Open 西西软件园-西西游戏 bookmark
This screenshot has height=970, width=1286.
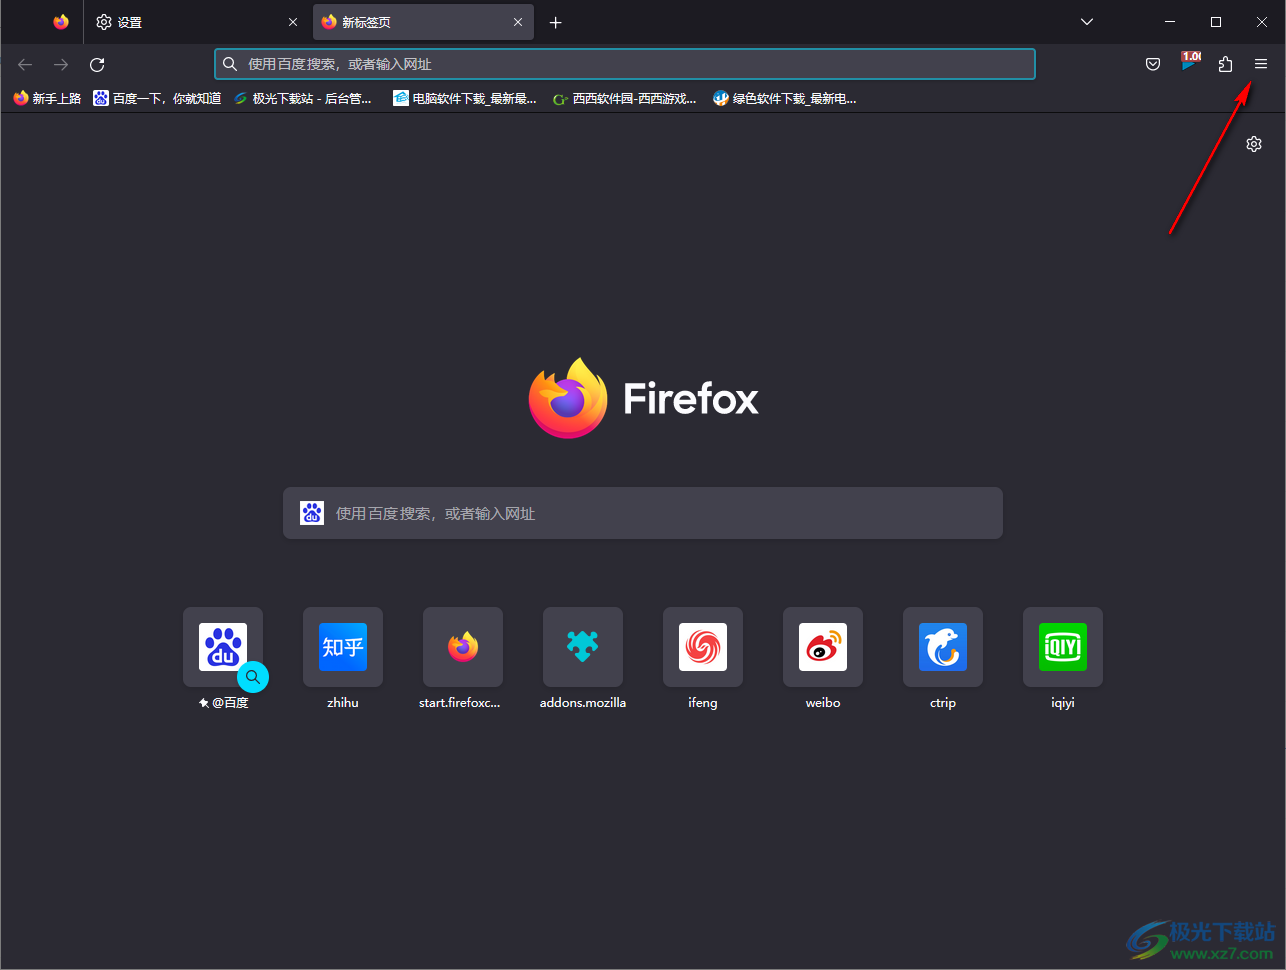[625, 98]
